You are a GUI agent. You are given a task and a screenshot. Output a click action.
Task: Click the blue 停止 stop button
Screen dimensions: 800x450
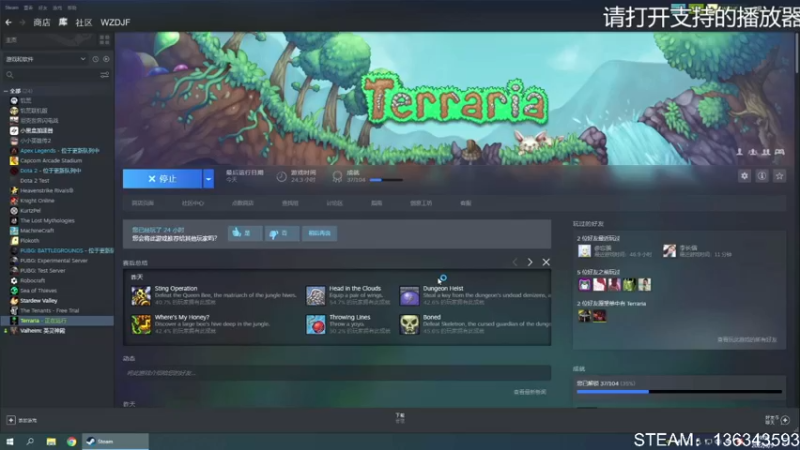click(162, 179)
